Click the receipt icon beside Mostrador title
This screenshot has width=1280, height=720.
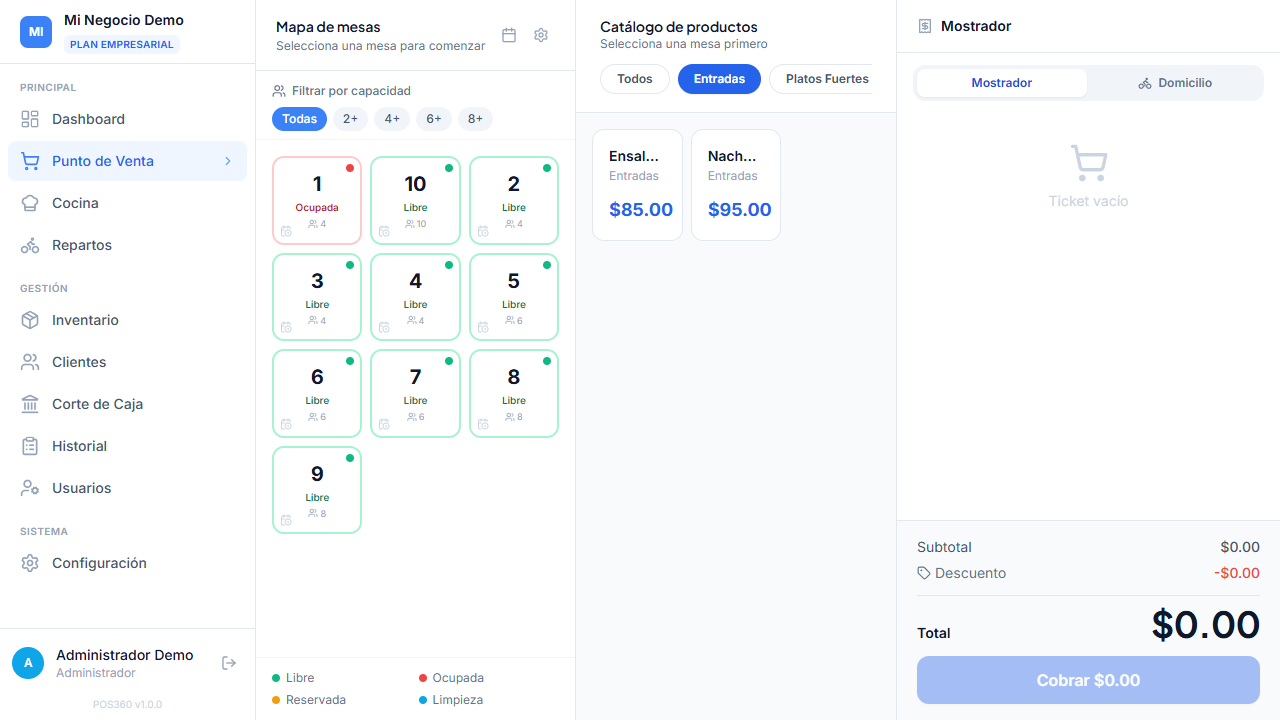click(x=925, y=26)
